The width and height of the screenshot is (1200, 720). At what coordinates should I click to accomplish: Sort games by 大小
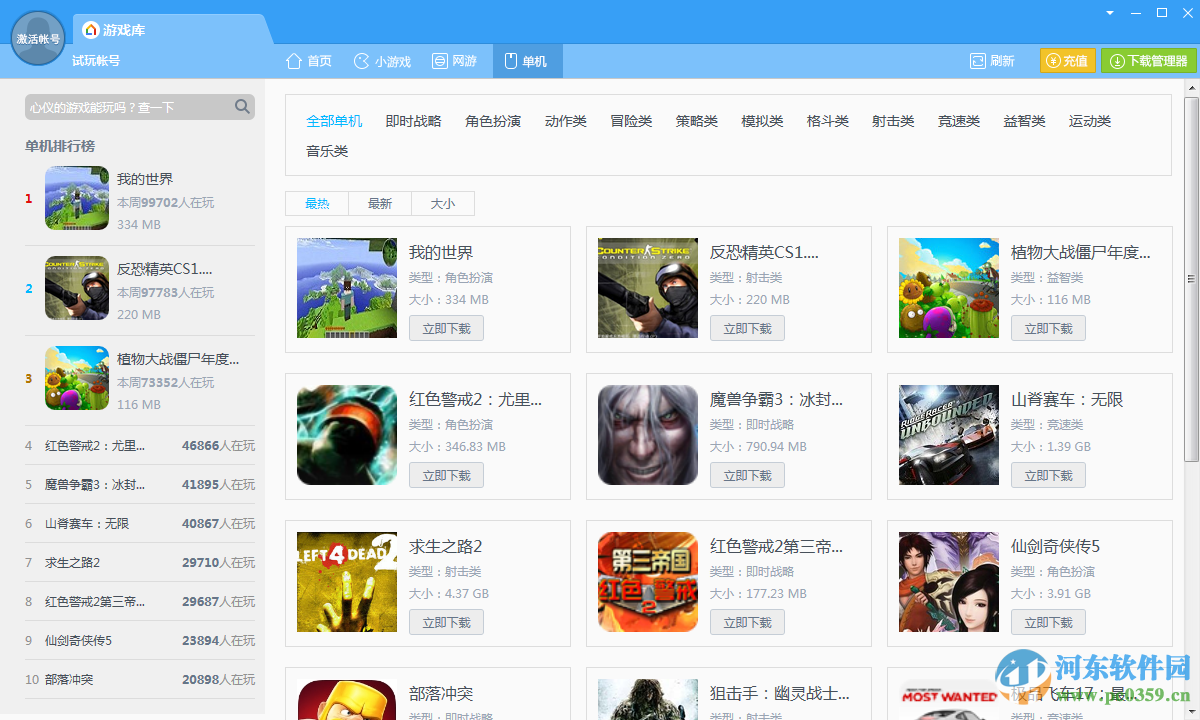pyautogui.click(x=443, y=204)
